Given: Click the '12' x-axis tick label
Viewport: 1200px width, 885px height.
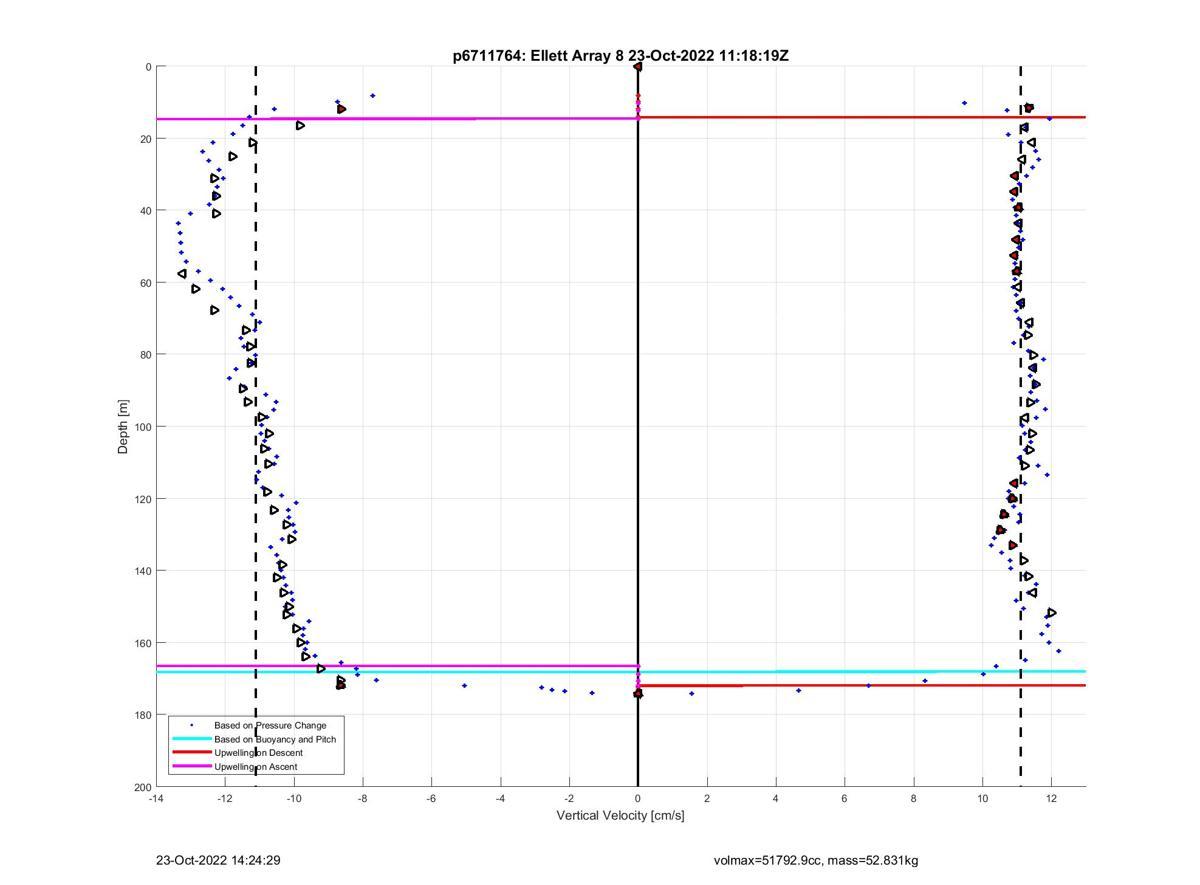Looking at the screenshot, I should coord(1052,798).
